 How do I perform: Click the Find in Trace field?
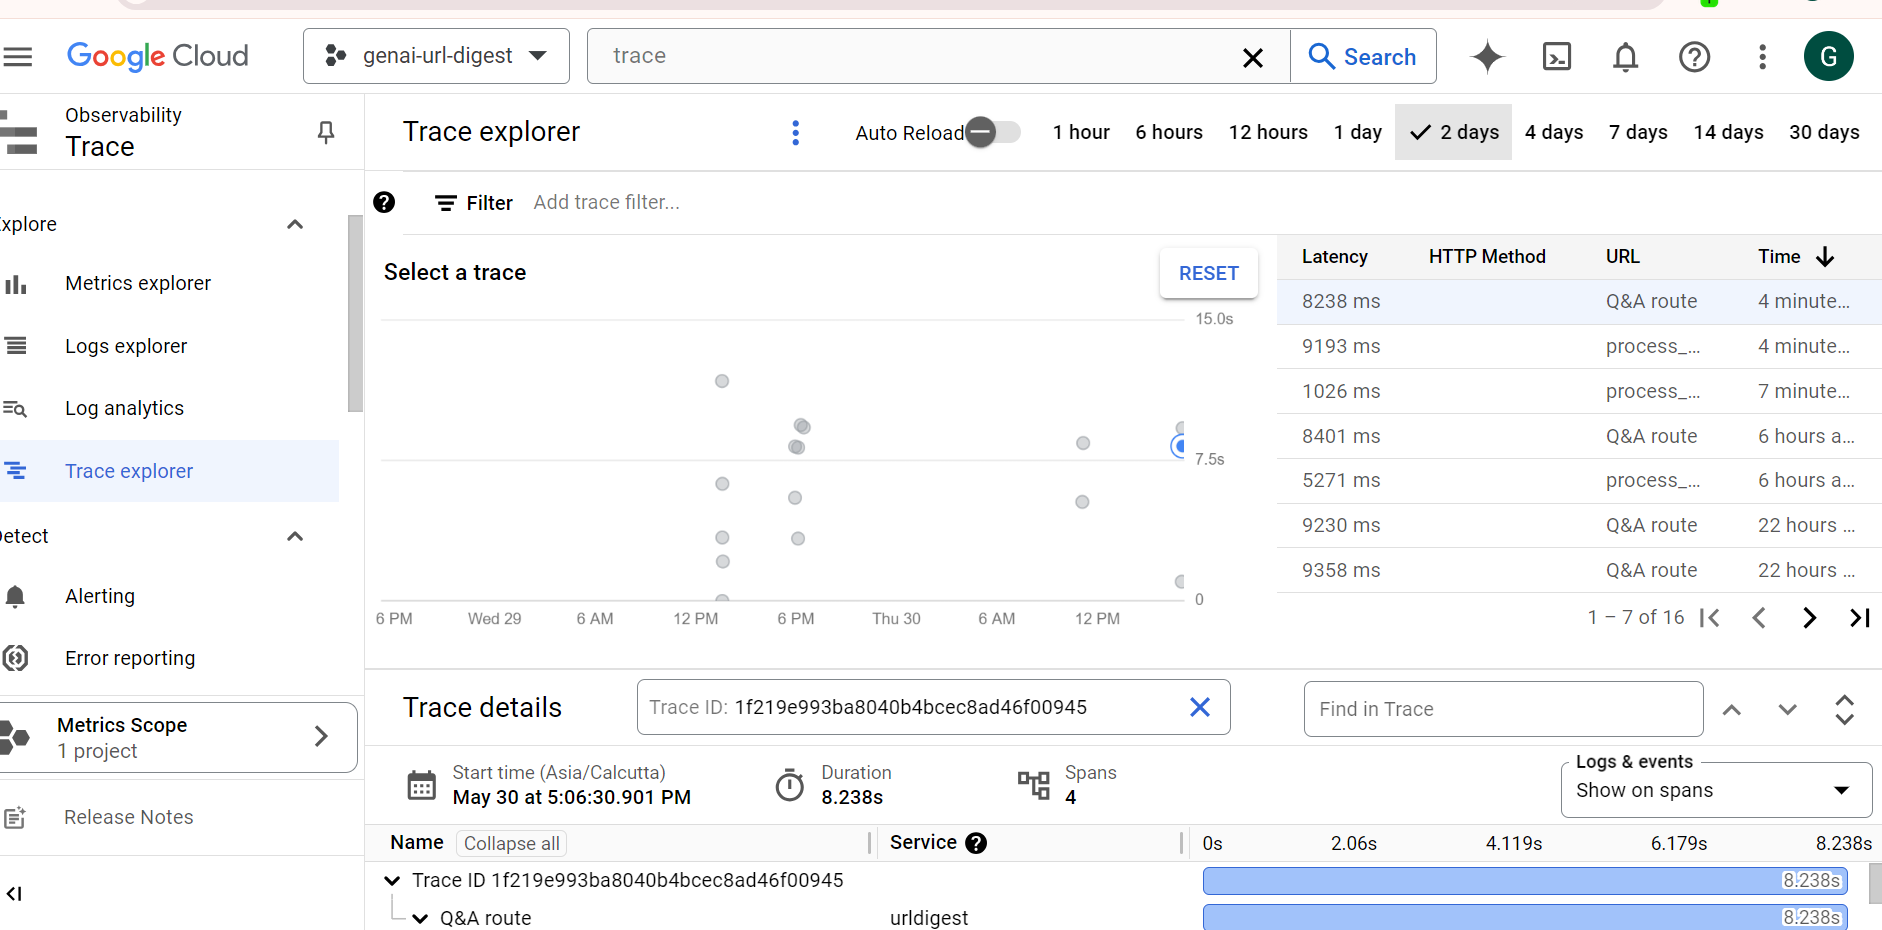(1502, 709)
